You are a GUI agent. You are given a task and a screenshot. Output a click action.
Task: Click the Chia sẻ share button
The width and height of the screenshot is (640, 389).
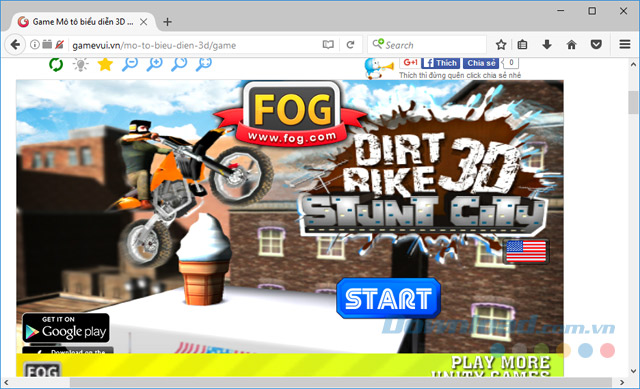pyautogui.click(x=481, y=63)
